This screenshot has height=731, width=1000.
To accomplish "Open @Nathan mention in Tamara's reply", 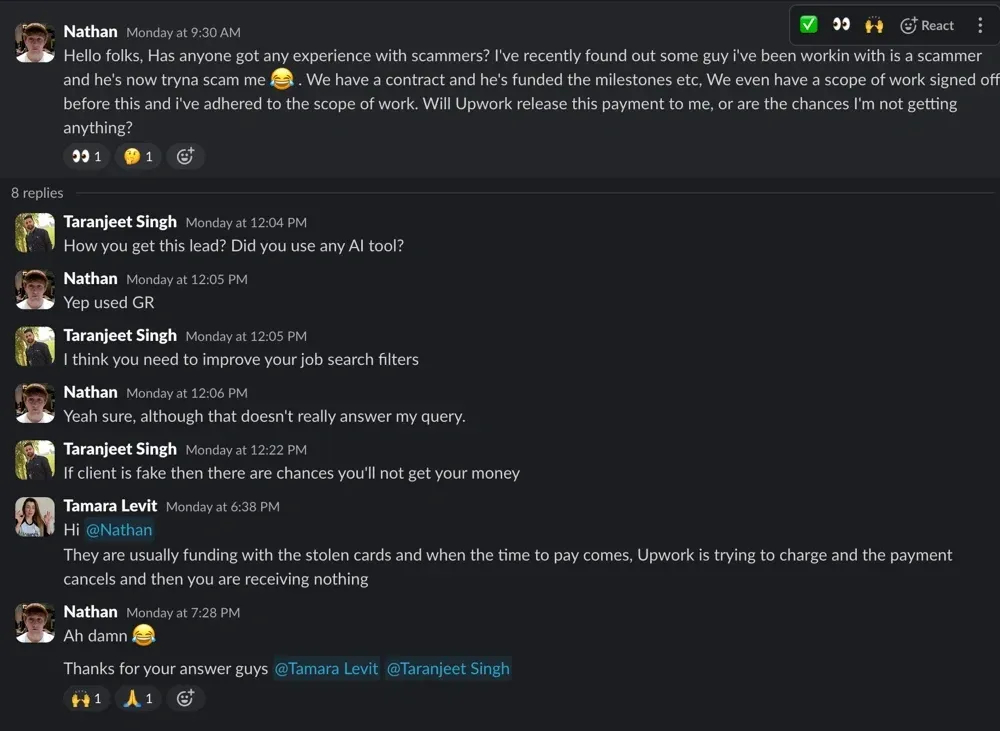I will [119, 530].
